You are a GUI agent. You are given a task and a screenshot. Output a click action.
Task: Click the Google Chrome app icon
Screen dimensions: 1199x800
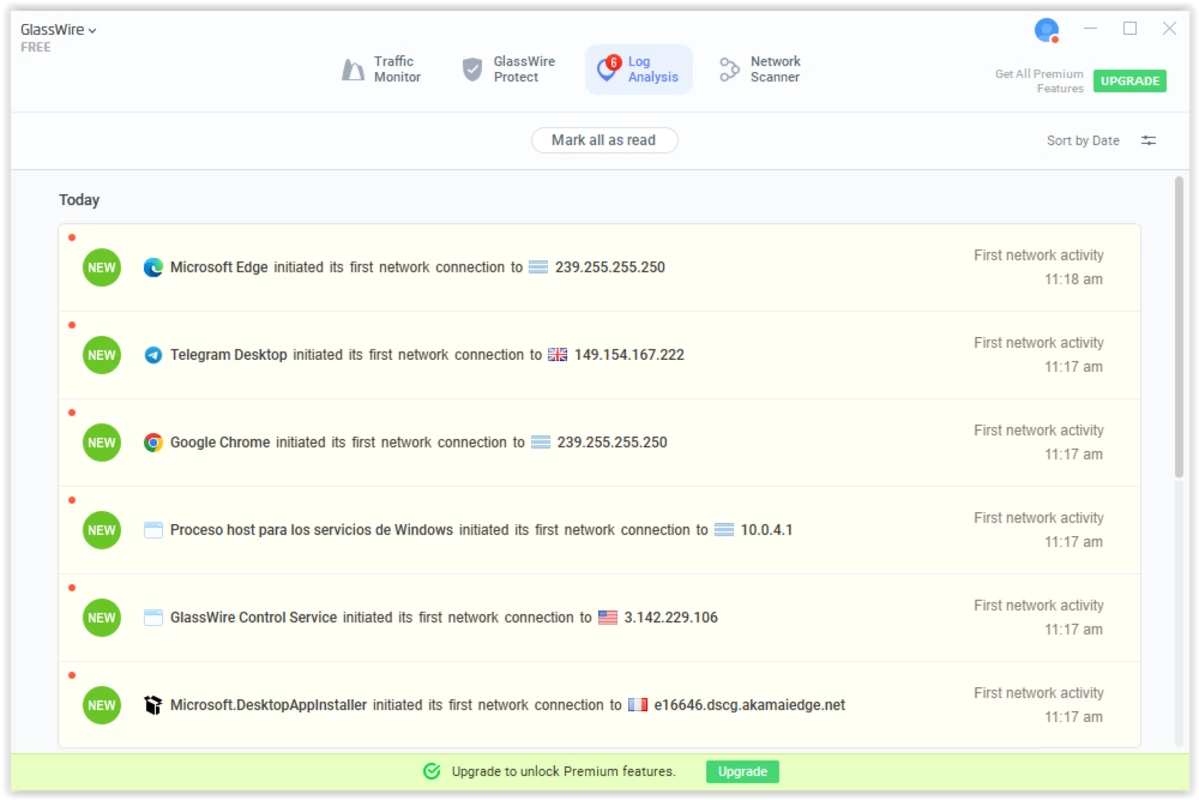pos(153,442)
